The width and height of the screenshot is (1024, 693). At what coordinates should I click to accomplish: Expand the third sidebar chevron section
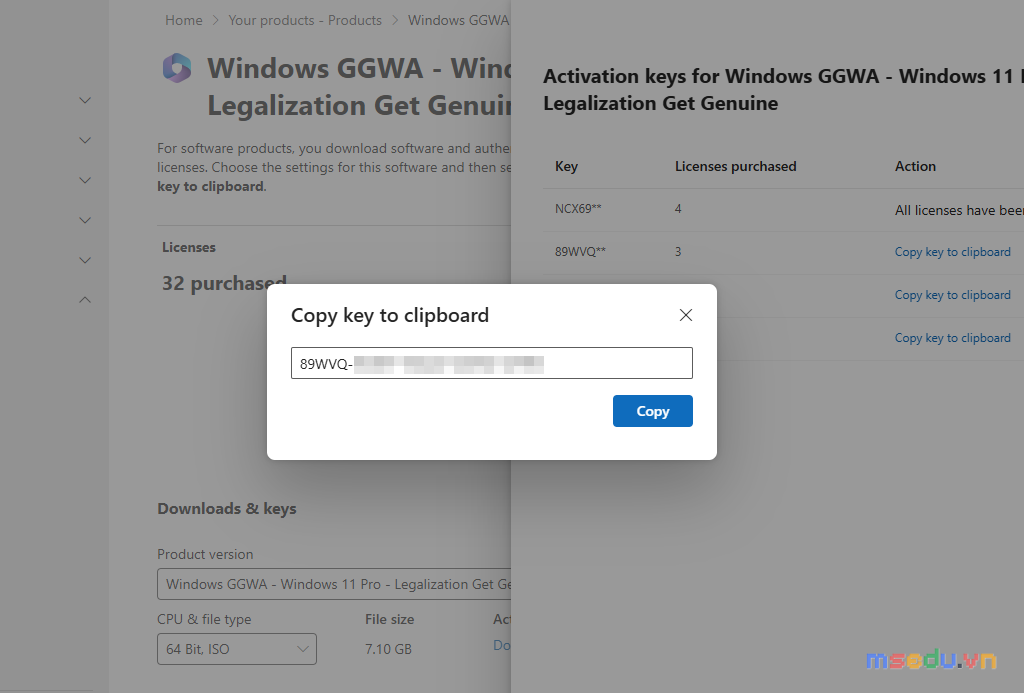tap(85, 180)
